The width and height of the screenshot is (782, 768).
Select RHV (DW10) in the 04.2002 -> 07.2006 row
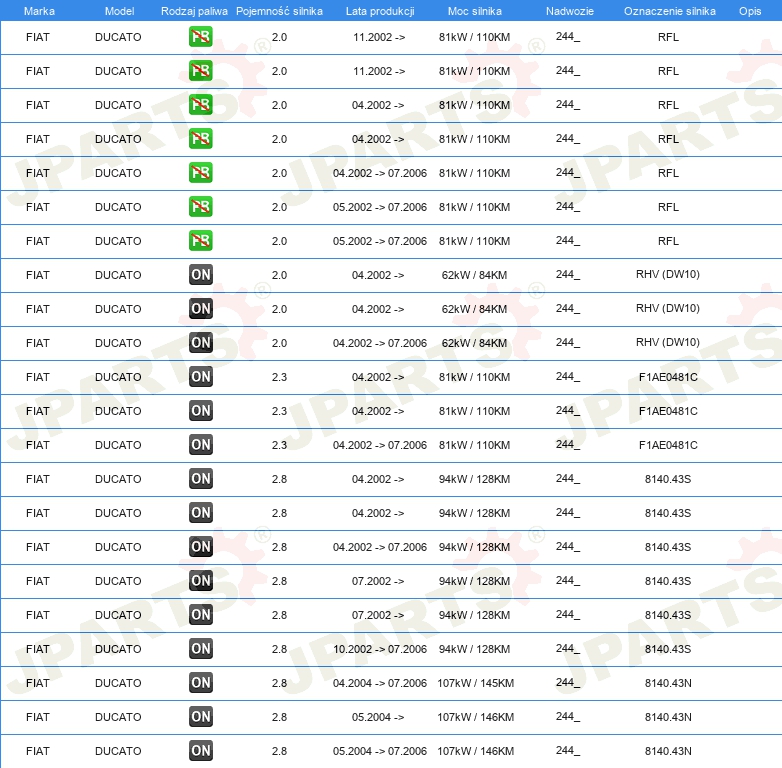[x=668, y=342]
